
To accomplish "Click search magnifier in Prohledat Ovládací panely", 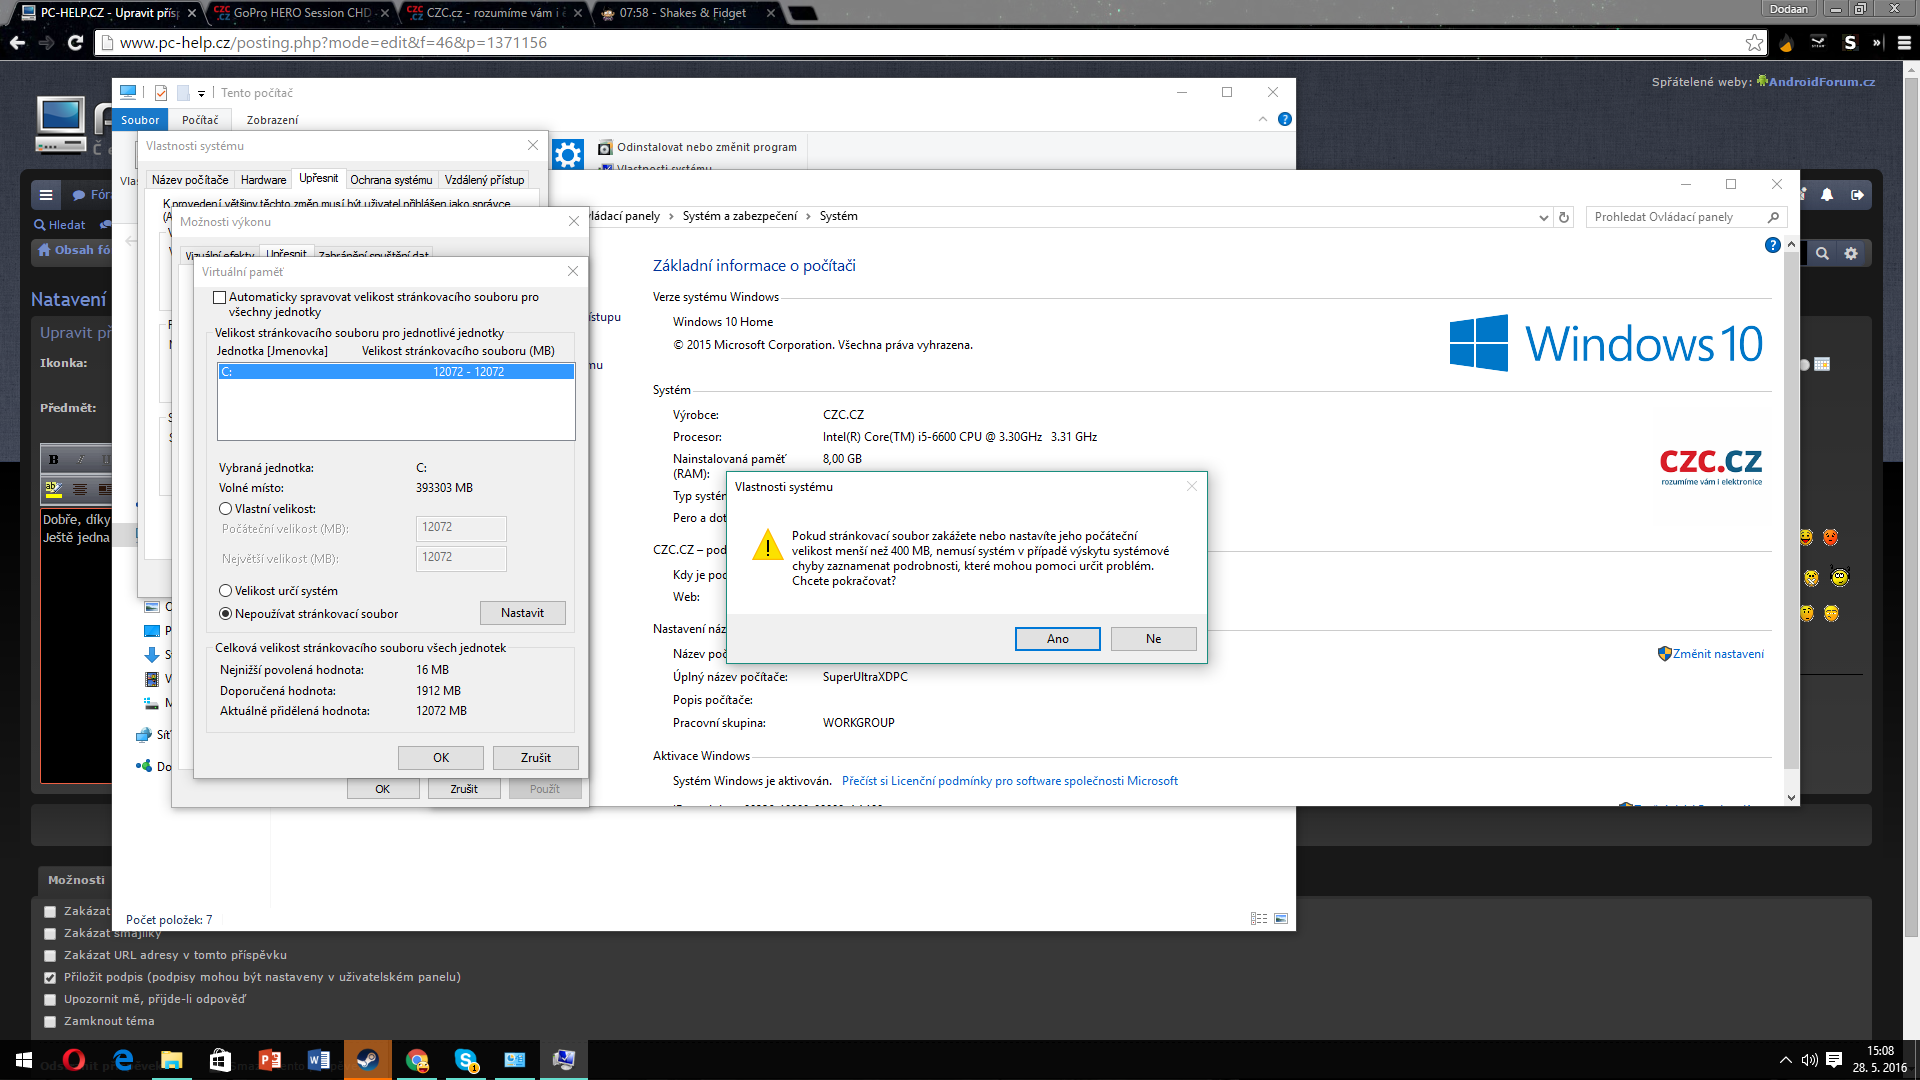I will click(x=1774, y=217).
